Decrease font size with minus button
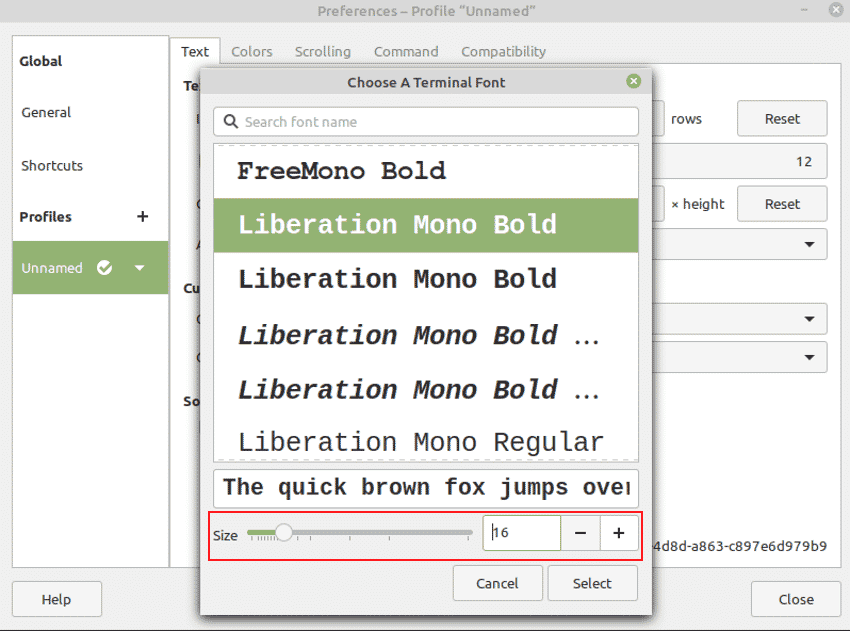850x631 pixels. [580, 533]
